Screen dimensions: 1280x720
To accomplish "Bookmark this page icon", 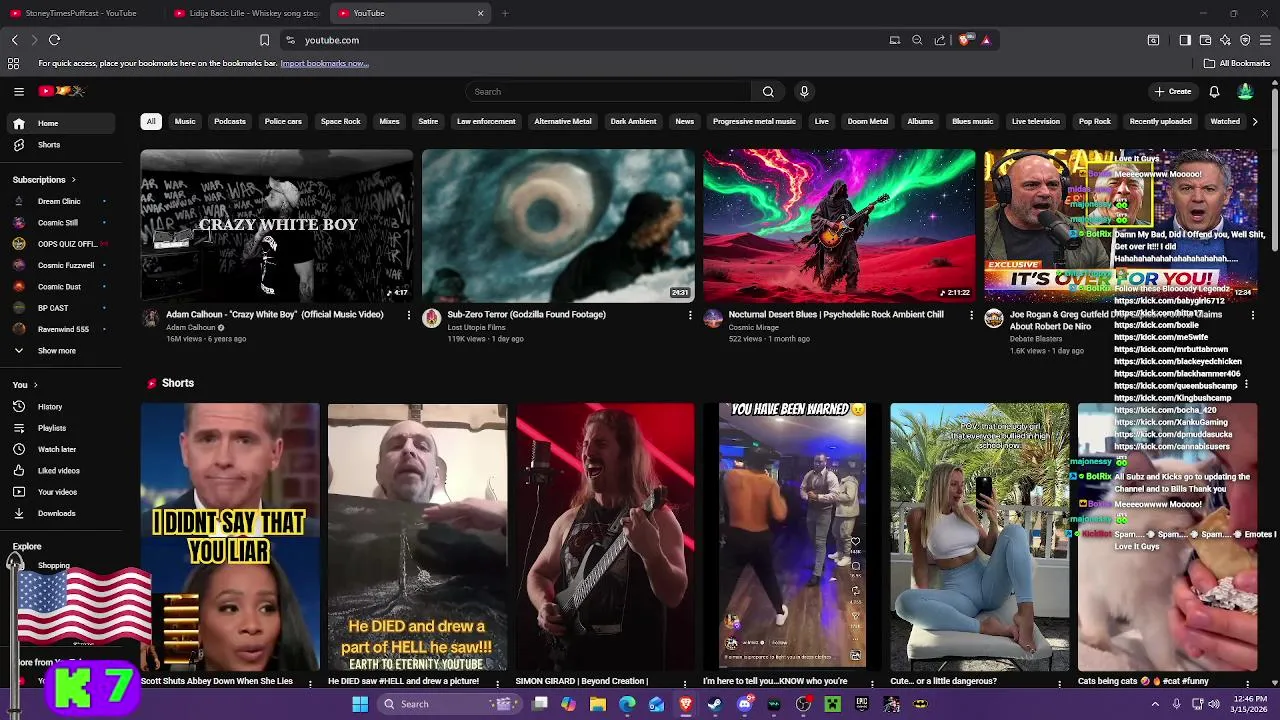I will [x=264, y=40].
